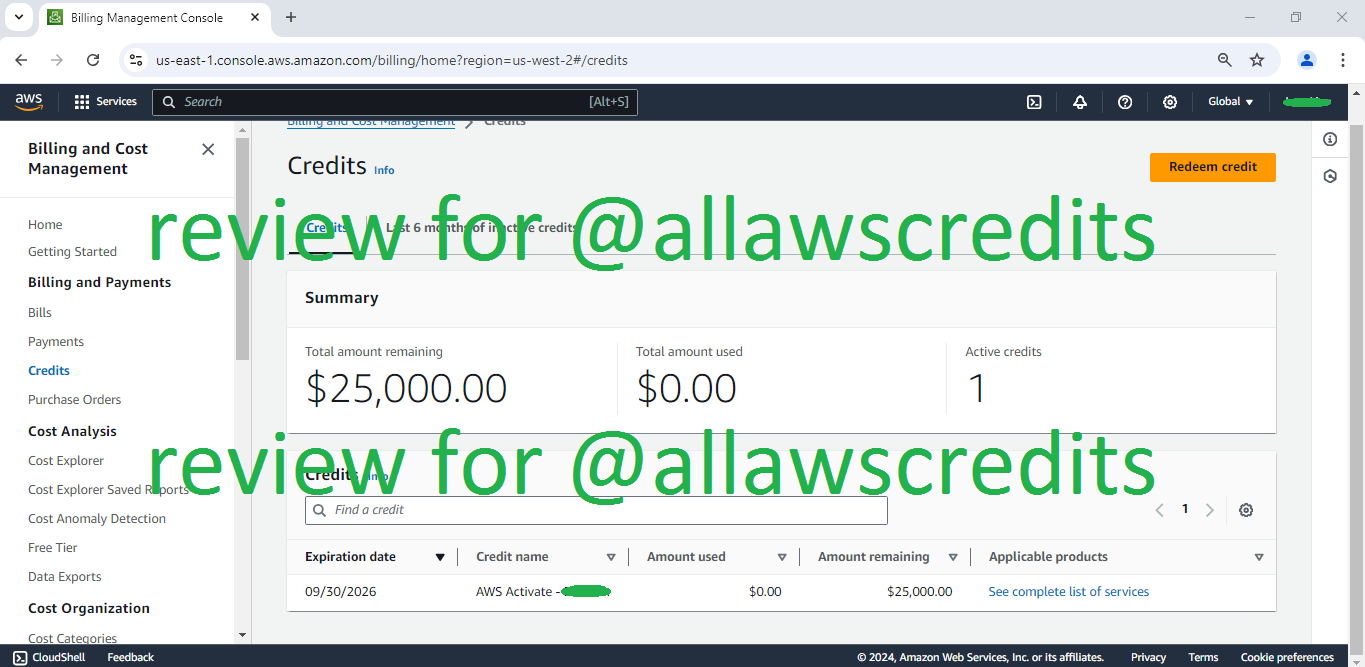Open Payments in the sidebar
Screen dimensions: 1365x667
point(56,342)
